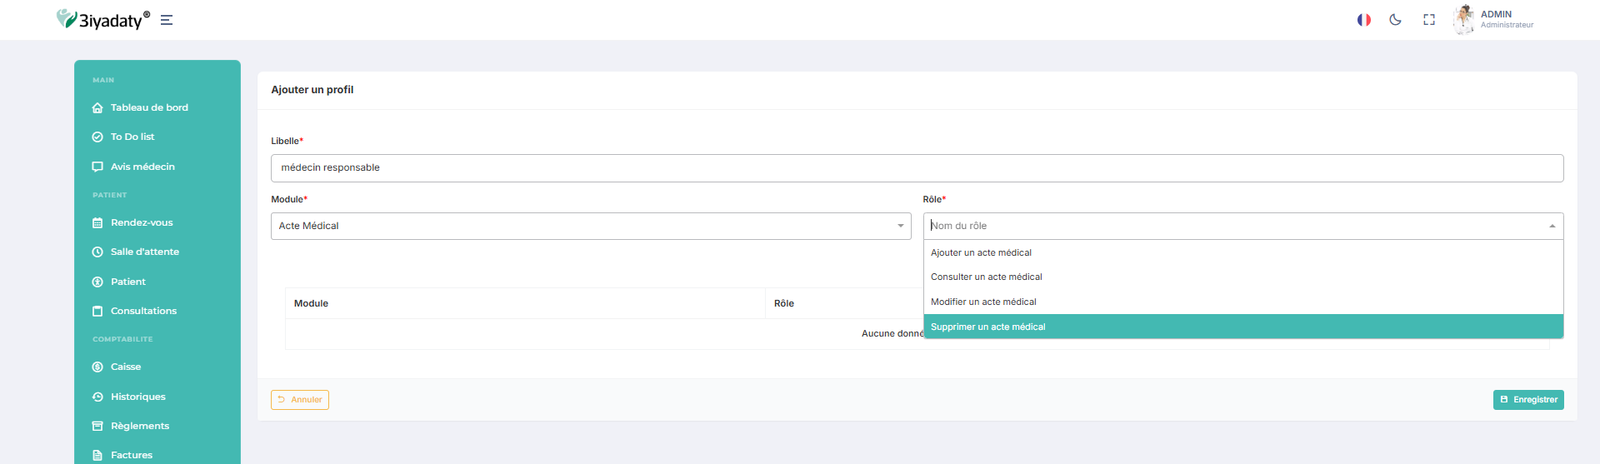Click the Enregistrer save button
Image resolution: width=1600 pixels, height=464 pixels.
tap(1528, 400)
